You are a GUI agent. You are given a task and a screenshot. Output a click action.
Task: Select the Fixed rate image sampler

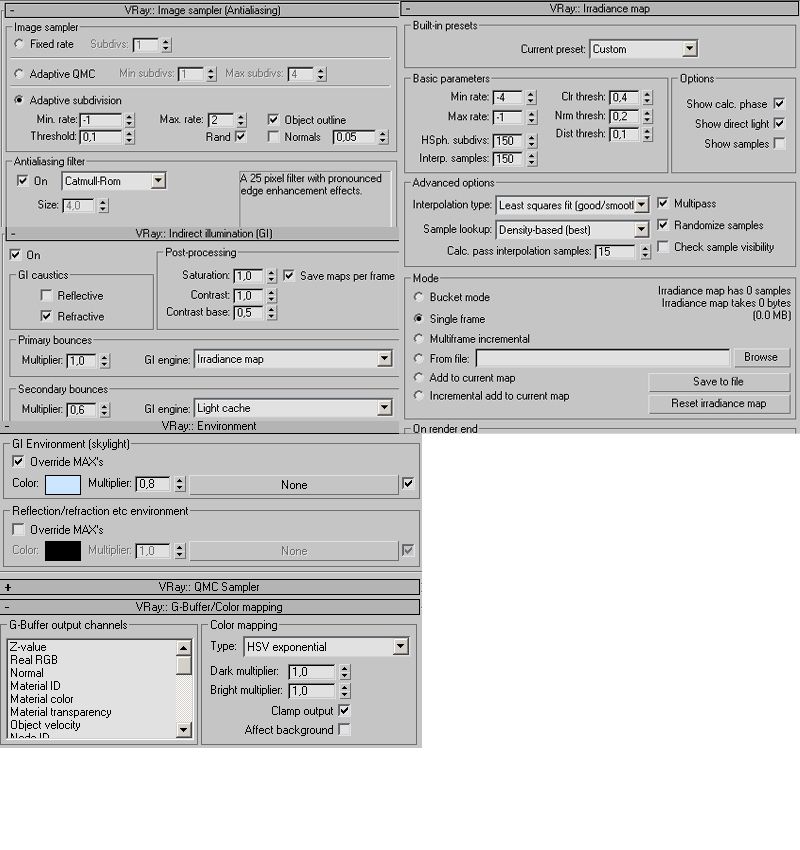click(x=20, y=44)
